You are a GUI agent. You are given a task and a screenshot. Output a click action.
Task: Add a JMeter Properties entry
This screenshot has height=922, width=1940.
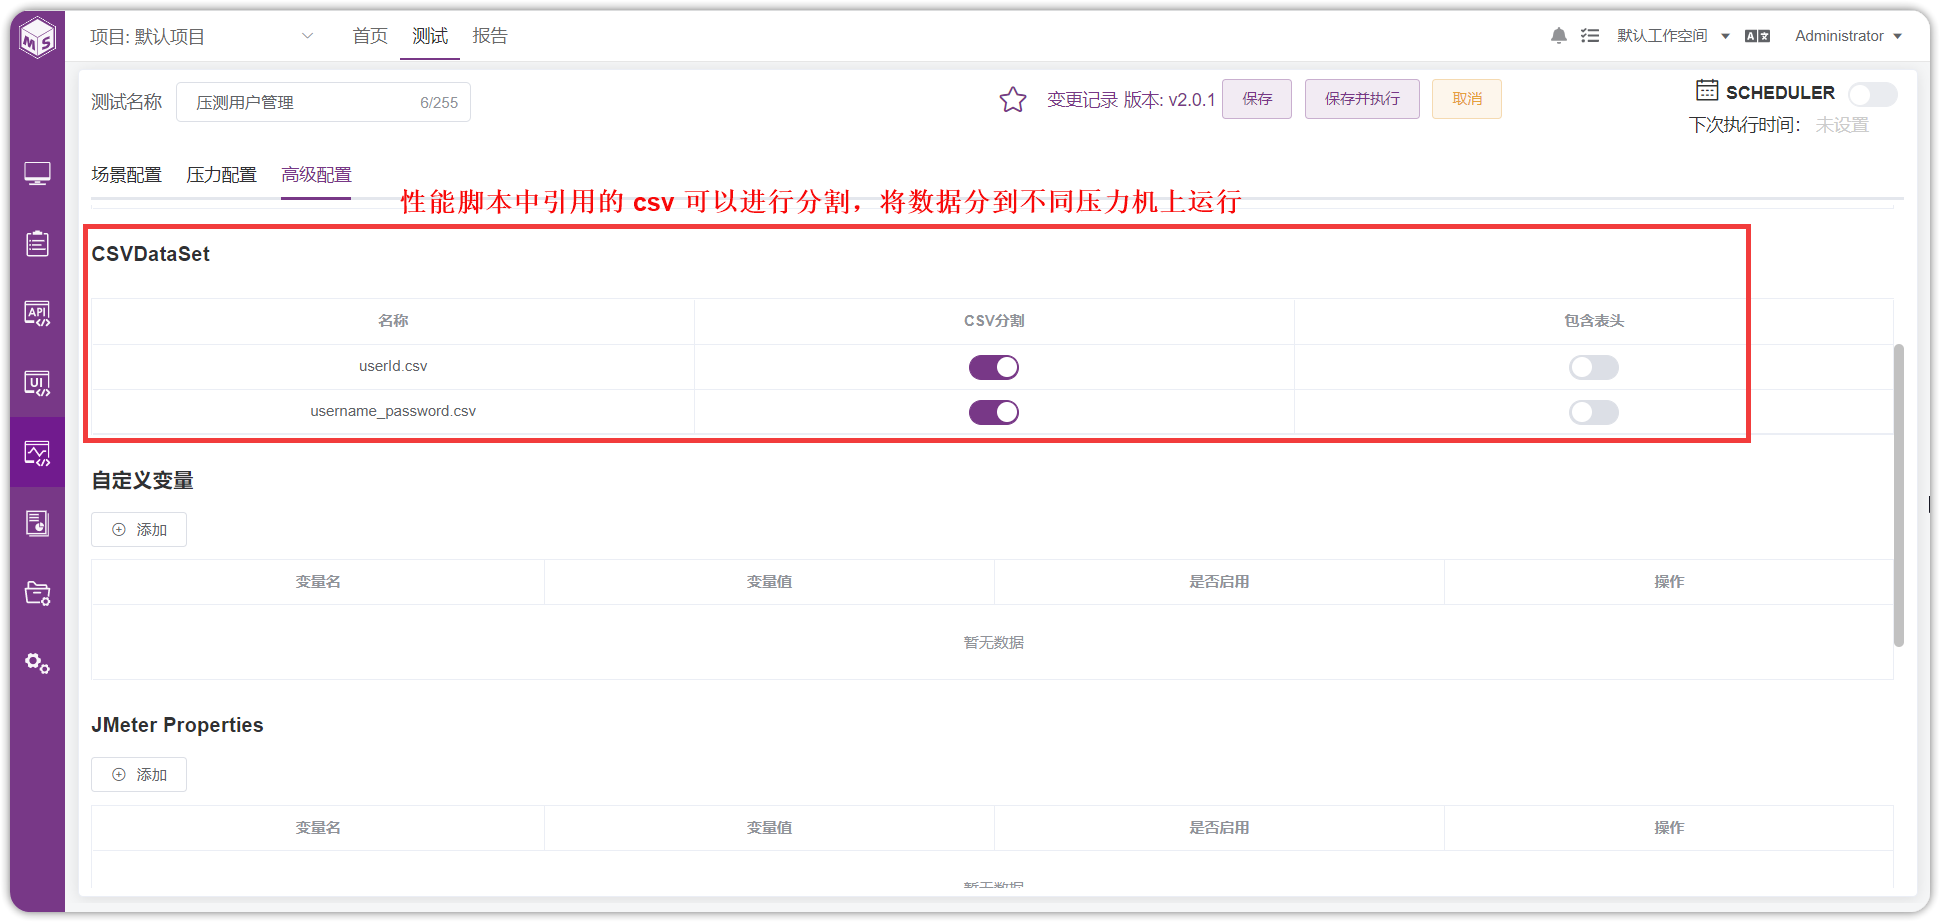139,774
